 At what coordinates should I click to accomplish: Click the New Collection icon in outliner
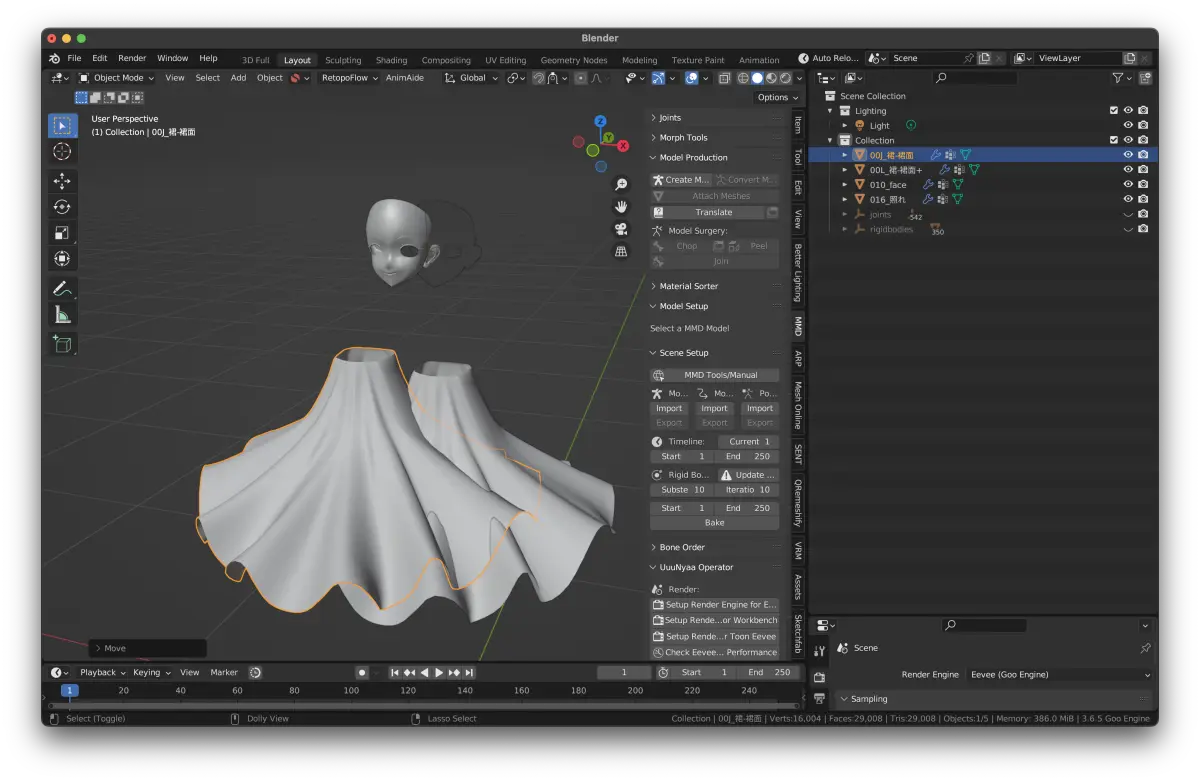click(x=1146, y=78)
